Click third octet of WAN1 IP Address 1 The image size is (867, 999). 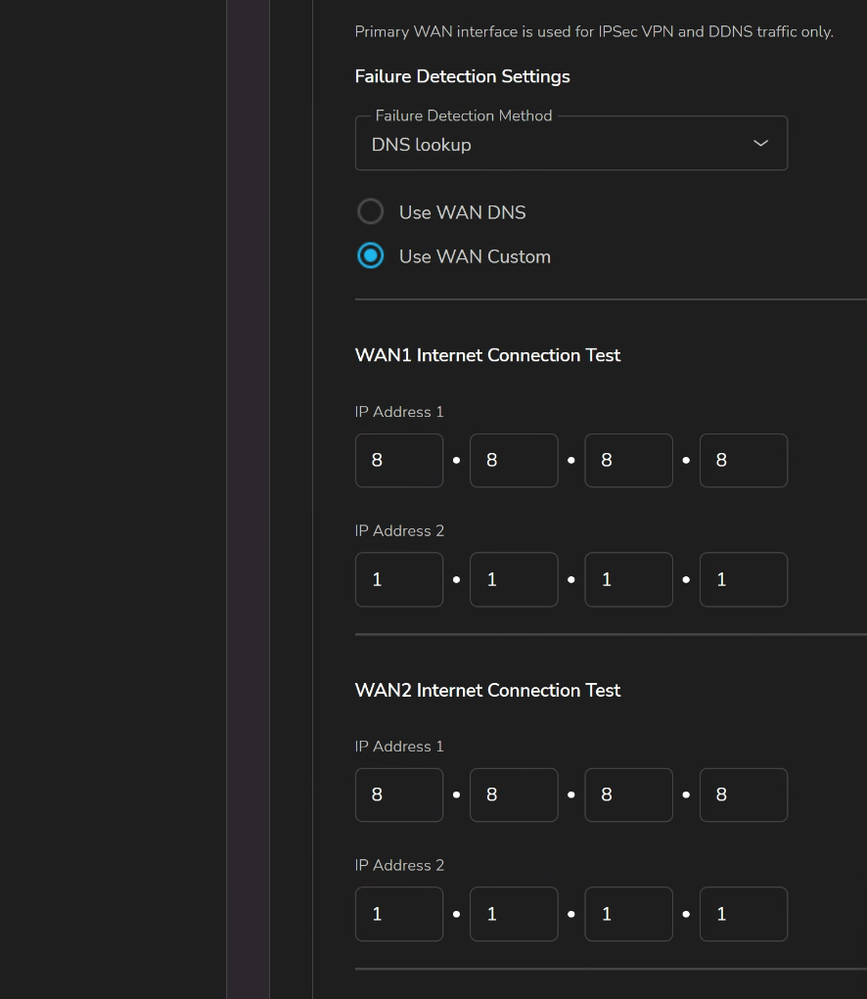point(629,460)
